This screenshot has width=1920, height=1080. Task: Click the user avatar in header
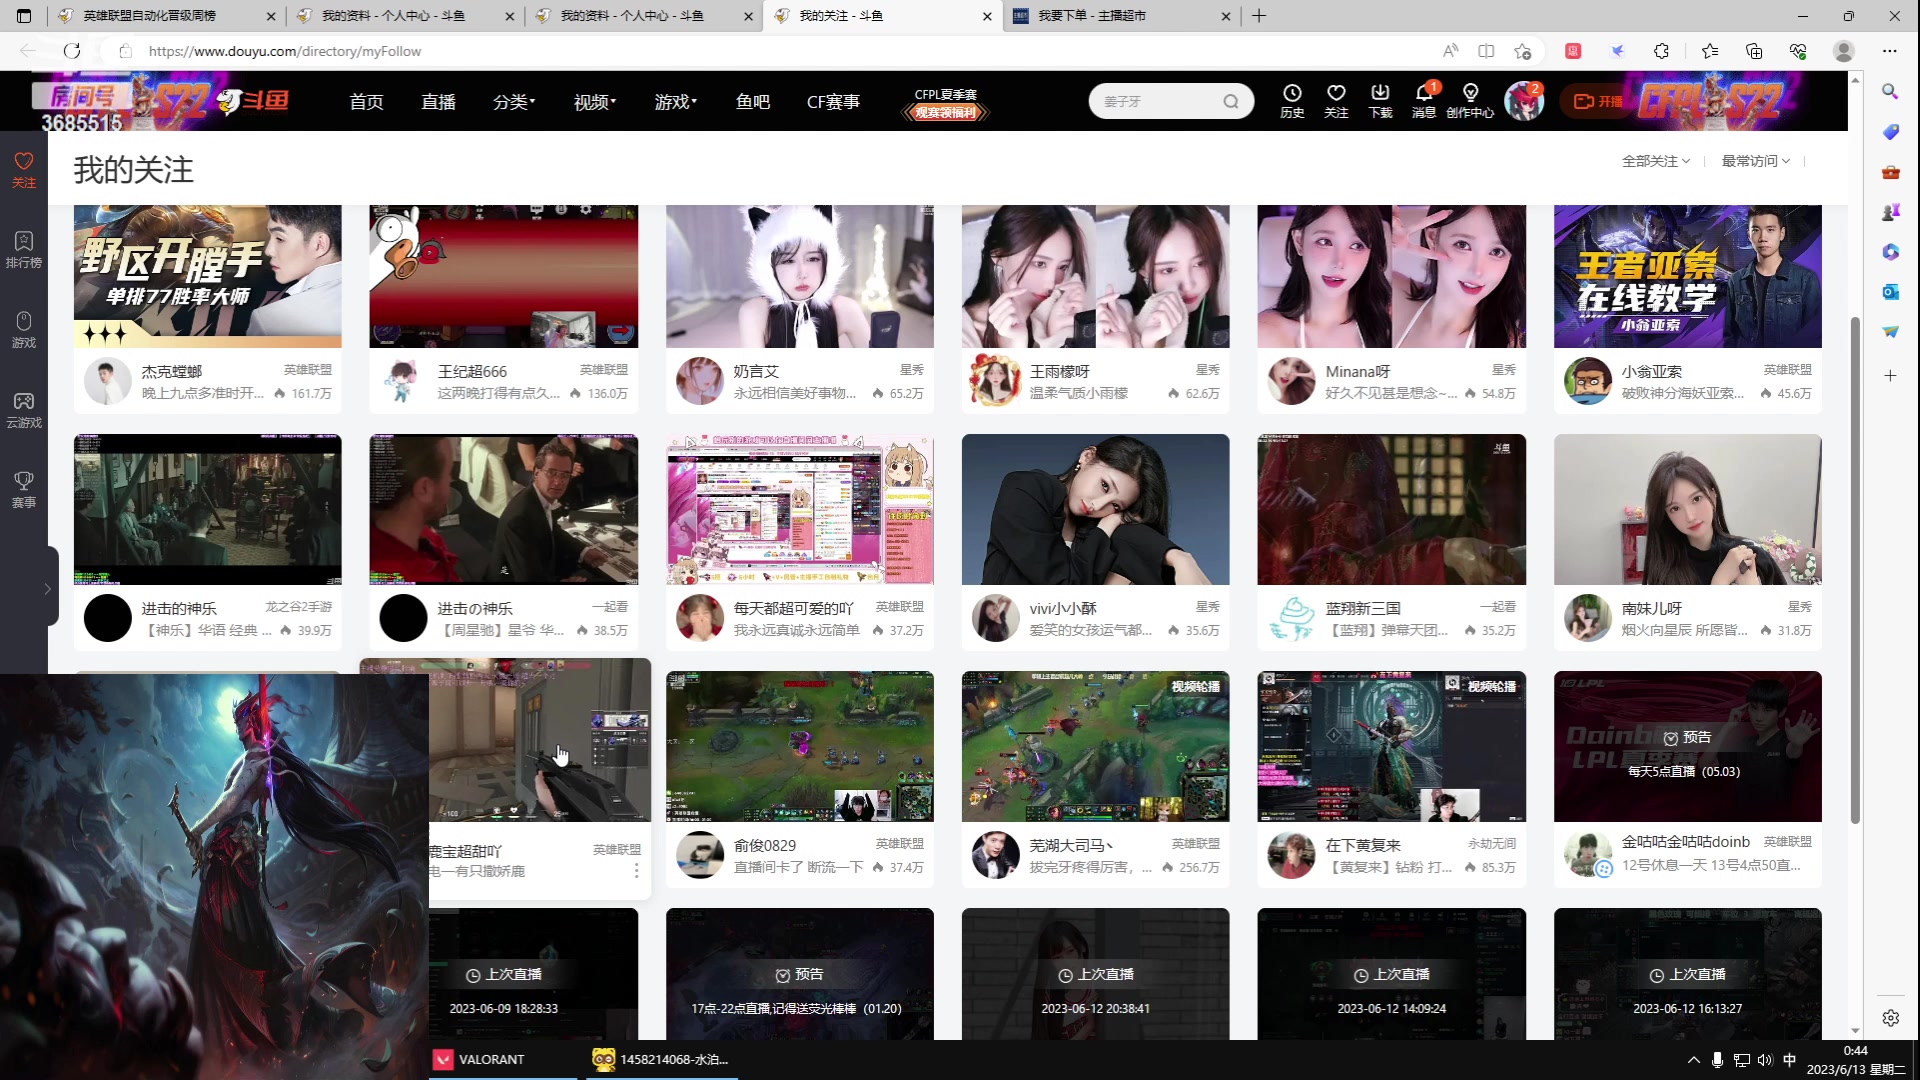tap(1523, 101)
